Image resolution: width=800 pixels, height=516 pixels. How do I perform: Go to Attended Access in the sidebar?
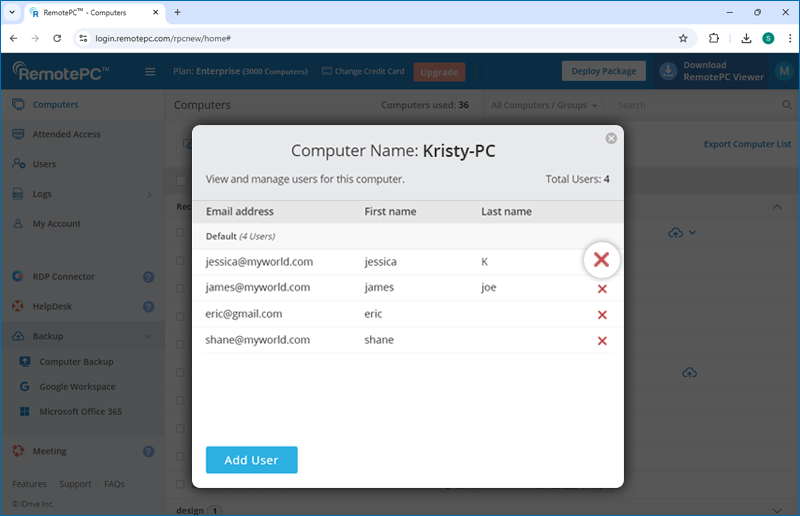66,134
